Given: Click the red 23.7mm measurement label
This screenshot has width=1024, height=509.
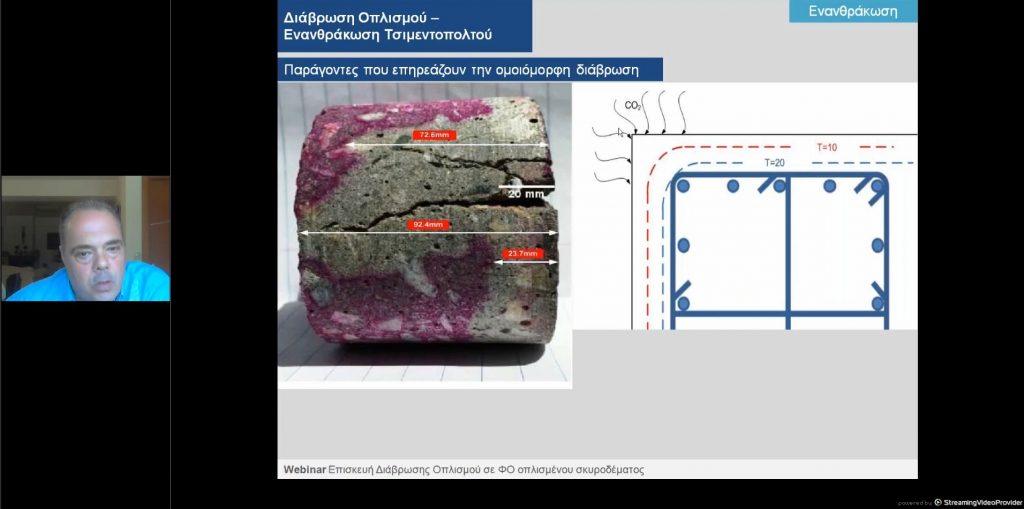Looking at the screenshot, I should click(521, 254).
